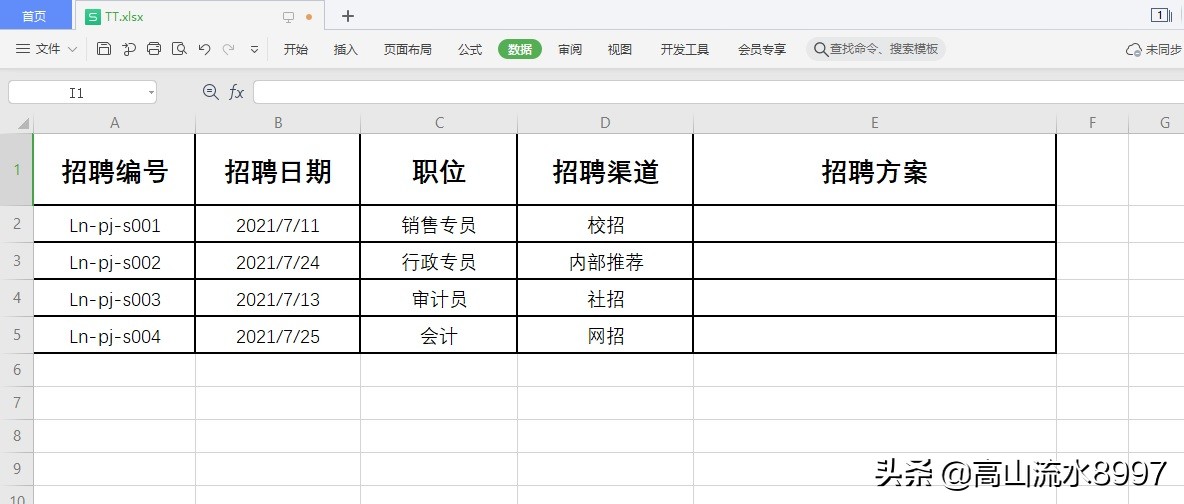The width and height of the screenshot is (1184, 504).
Task: Select the 社招 cell
Action: [605, 299]
